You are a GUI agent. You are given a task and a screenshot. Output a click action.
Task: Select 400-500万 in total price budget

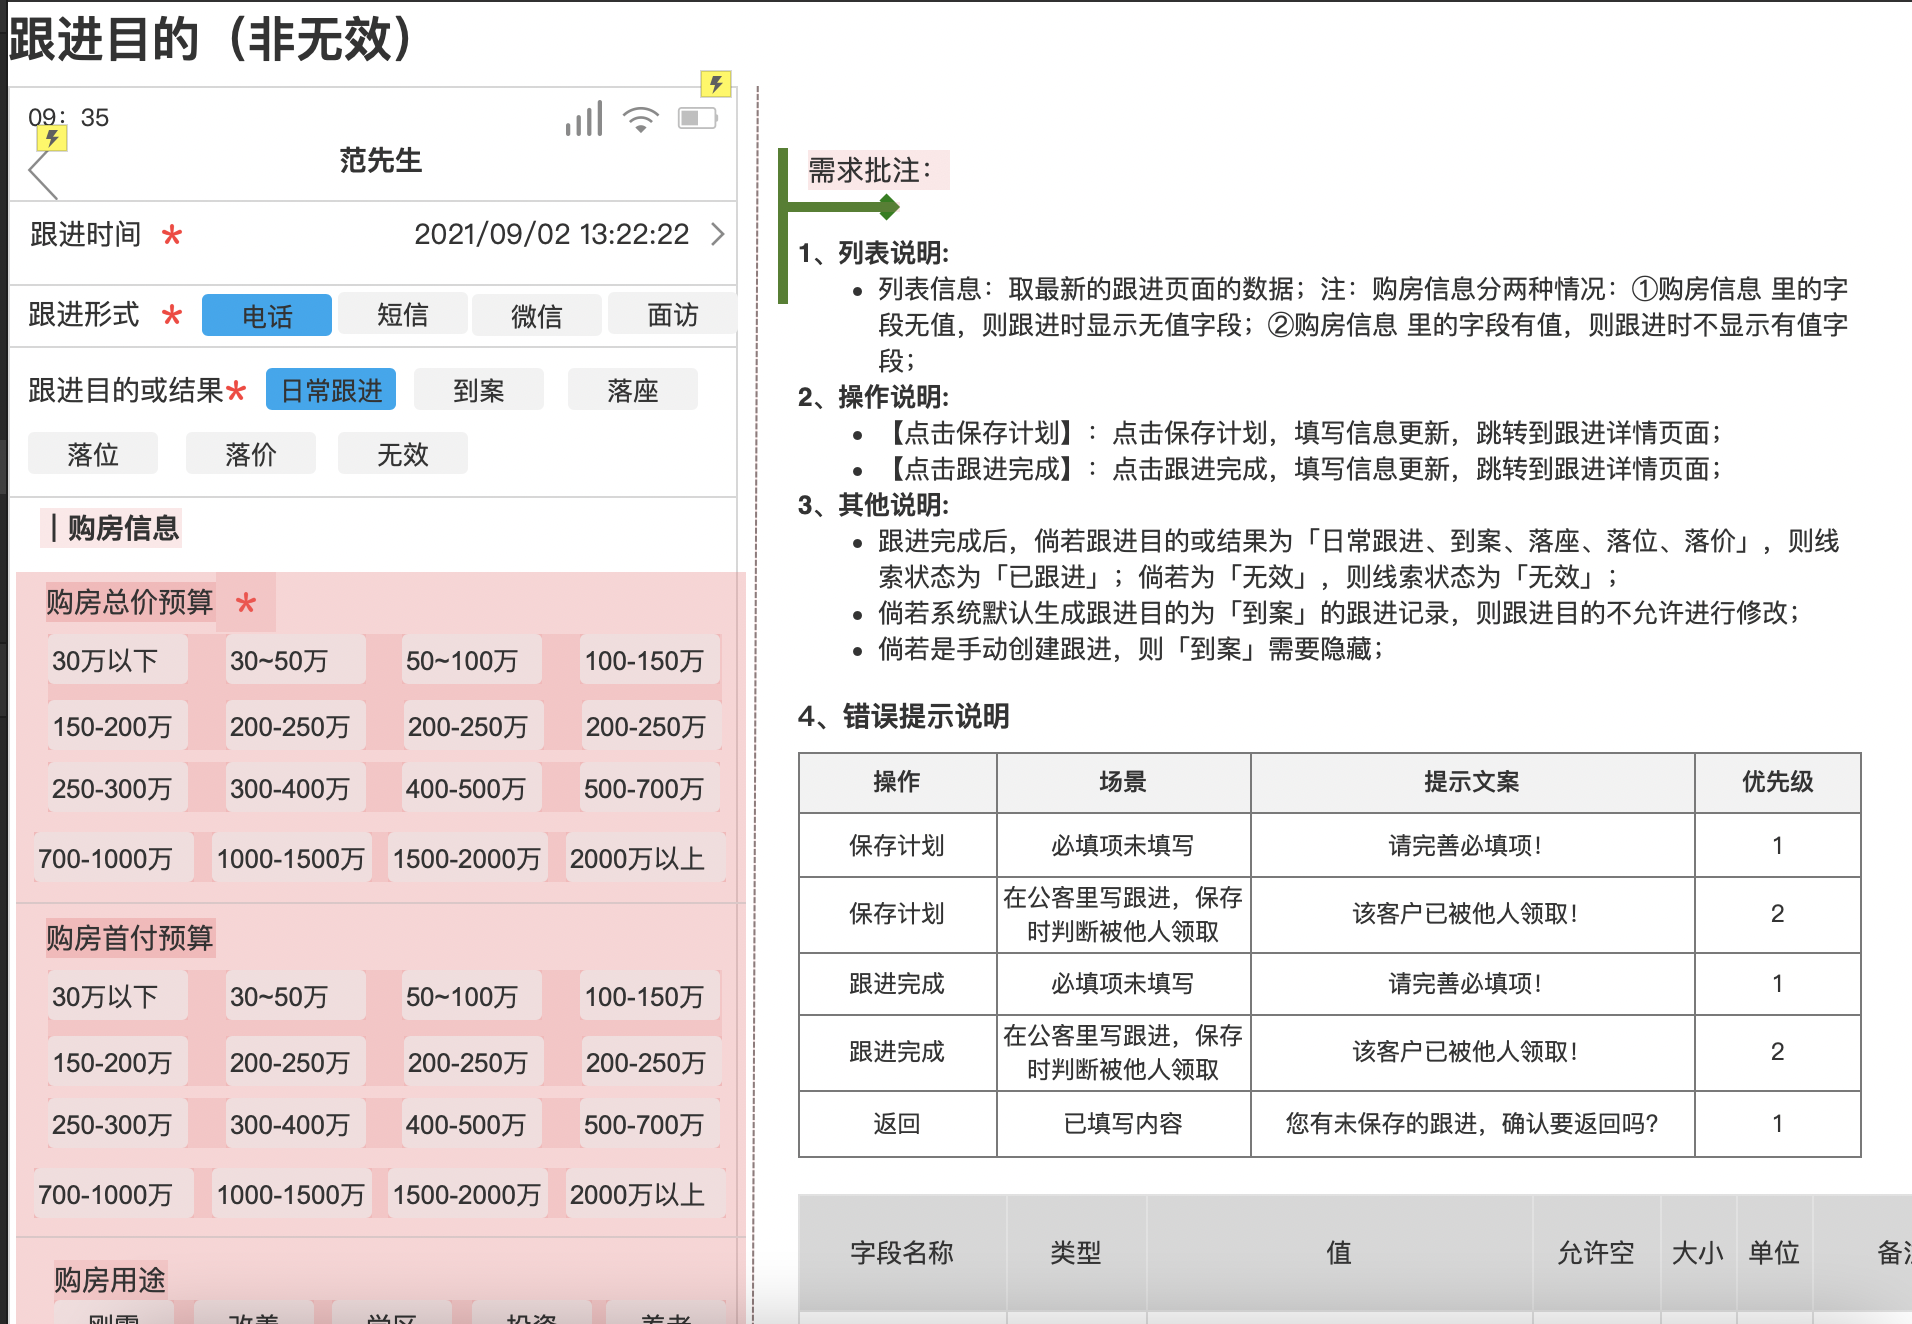tap(472, 788)
